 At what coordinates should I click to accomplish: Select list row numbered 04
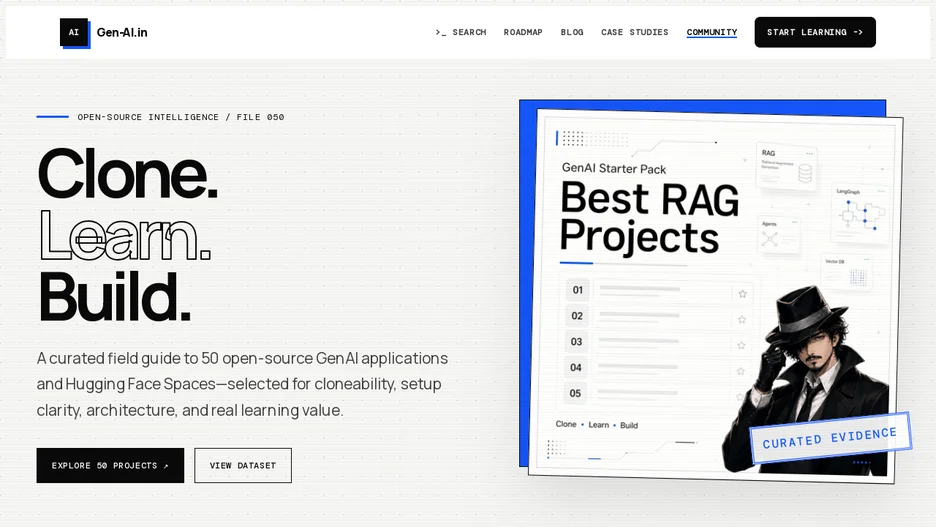657,368
